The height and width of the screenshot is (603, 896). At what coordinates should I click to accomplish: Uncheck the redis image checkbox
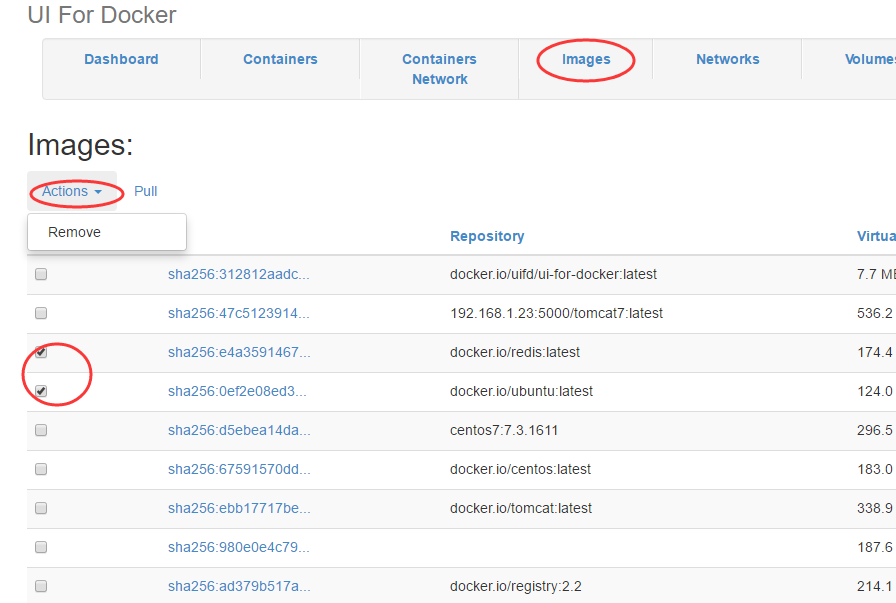point(41,352)
